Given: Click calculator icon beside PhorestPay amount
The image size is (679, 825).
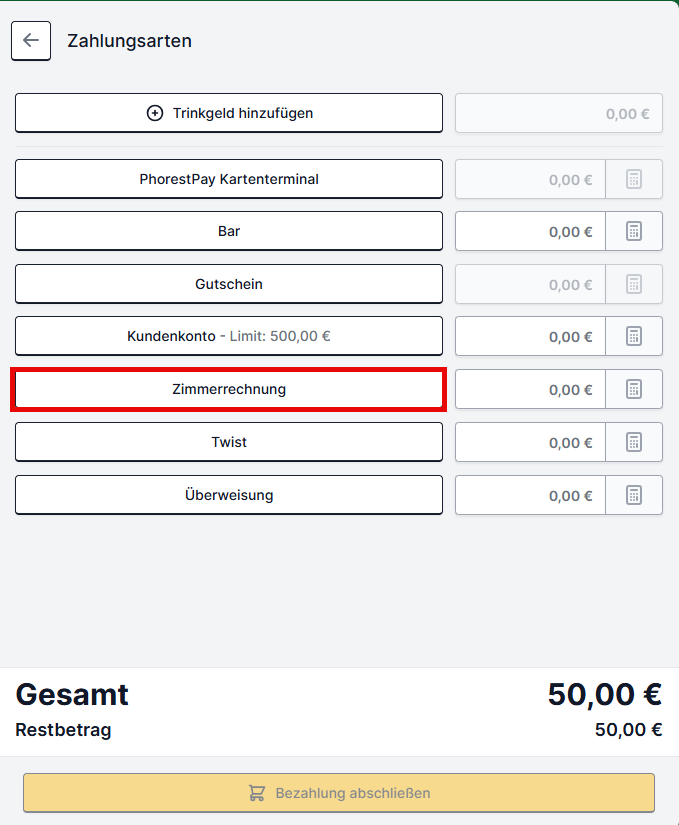Looking at the screenshot, I should pyautogui.click(x=634, y=179).
